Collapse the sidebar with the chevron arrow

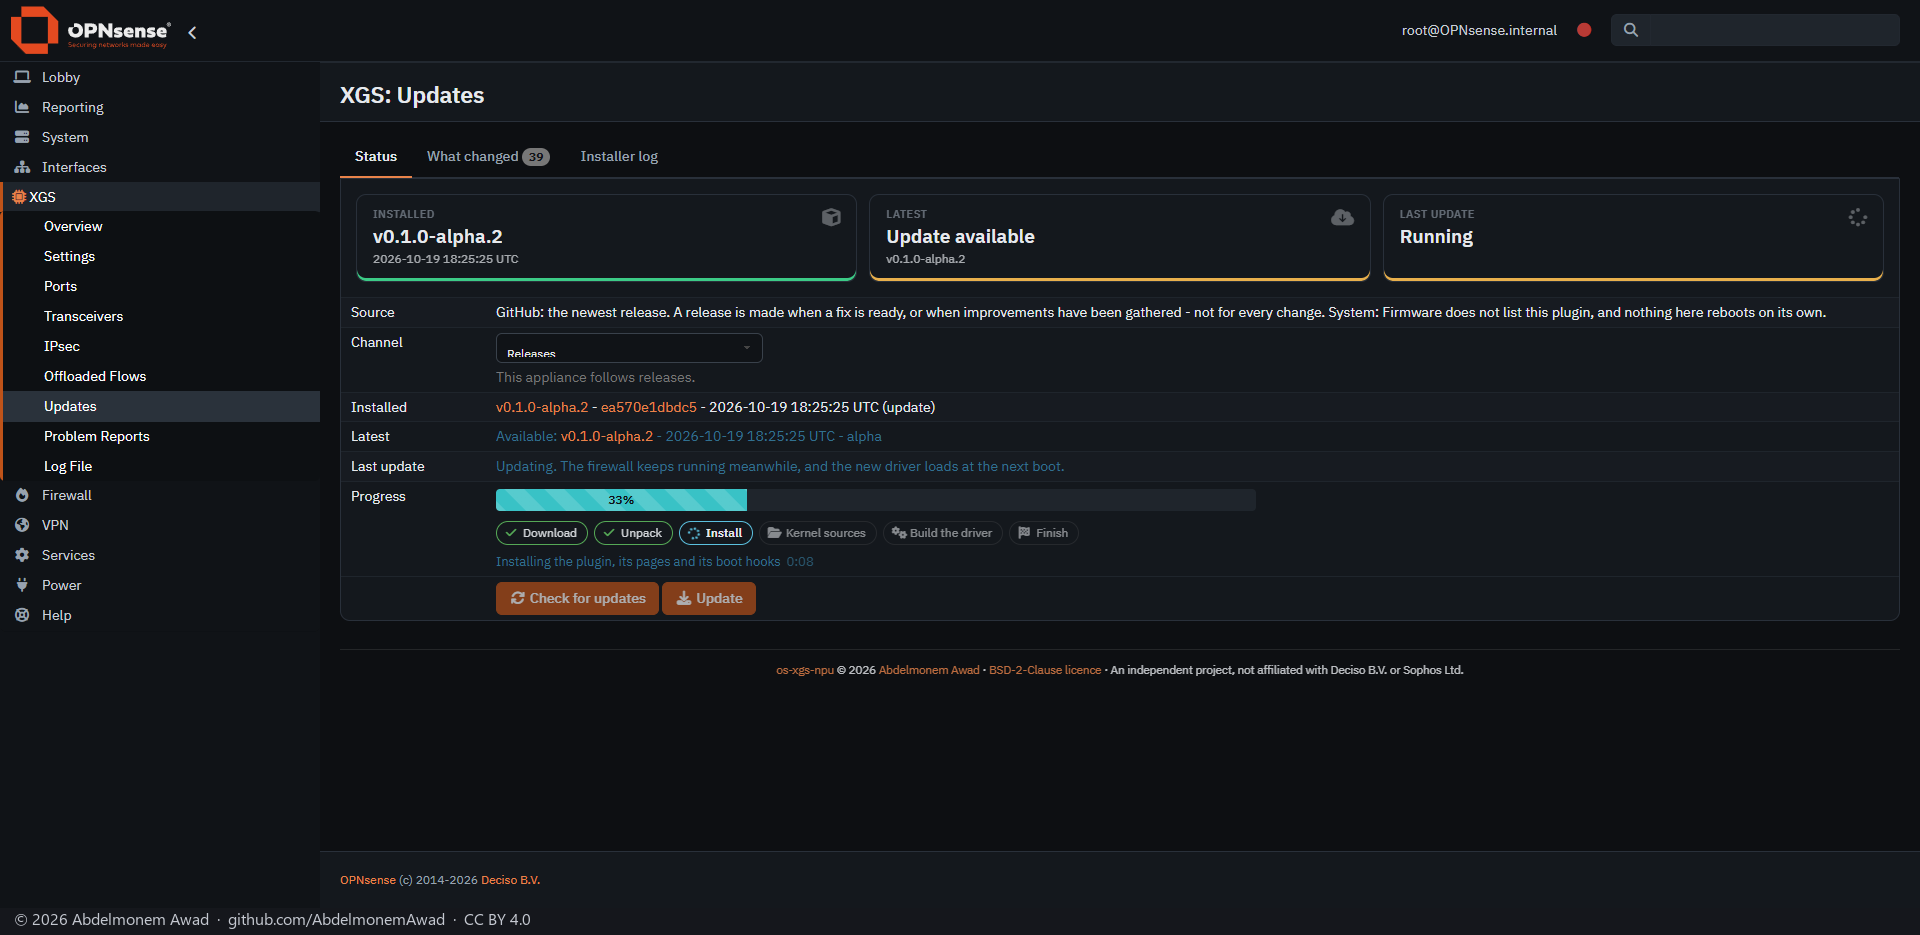coord(192,32)
